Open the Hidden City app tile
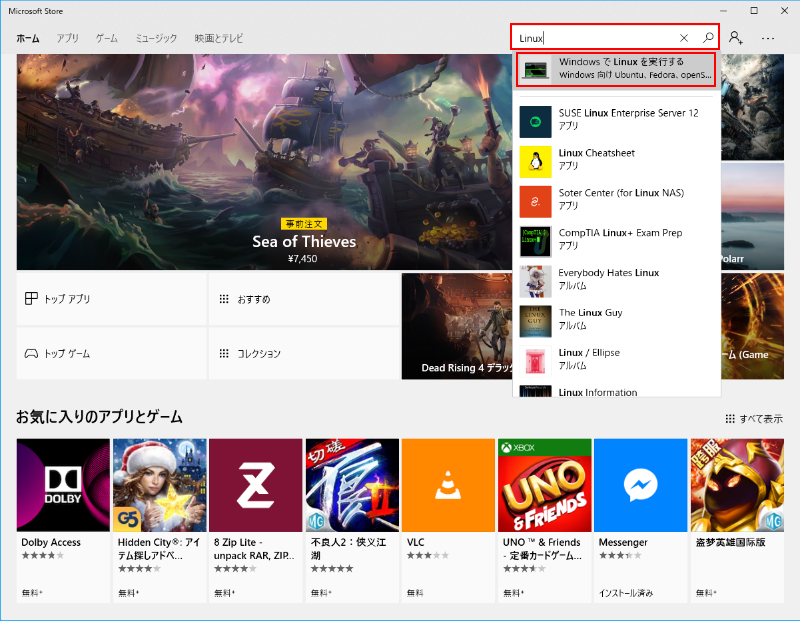 coord(160,520)
